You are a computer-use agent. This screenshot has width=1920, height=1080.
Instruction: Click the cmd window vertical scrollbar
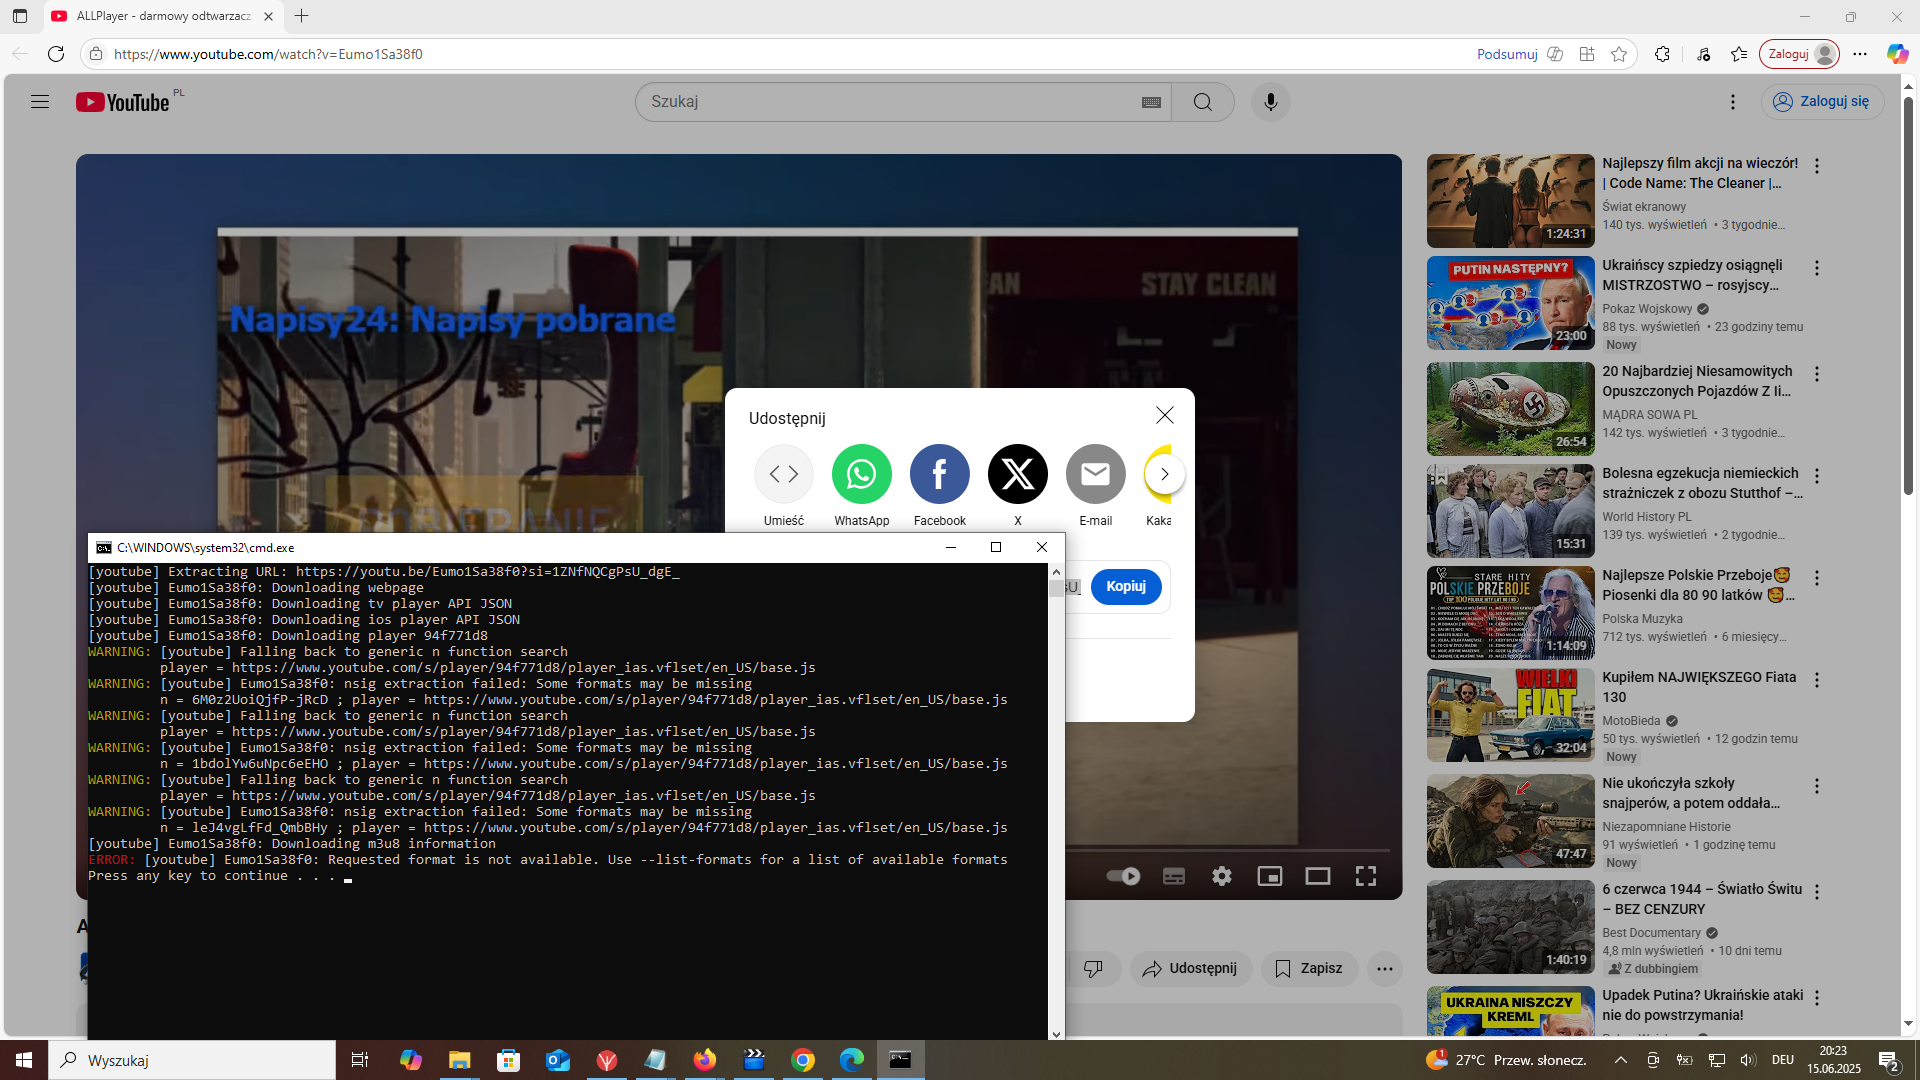(1056, 588)
